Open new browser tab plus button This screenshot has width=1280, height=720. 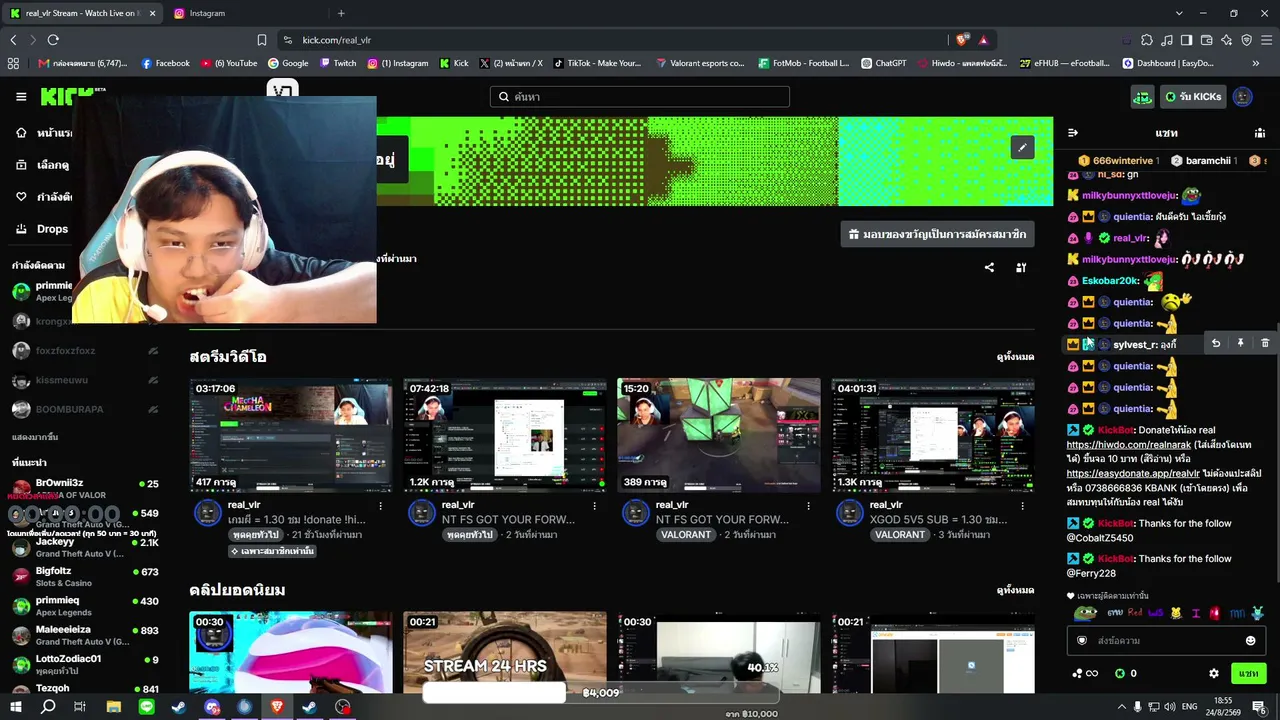pyautogui.click(x=341, y=13)
